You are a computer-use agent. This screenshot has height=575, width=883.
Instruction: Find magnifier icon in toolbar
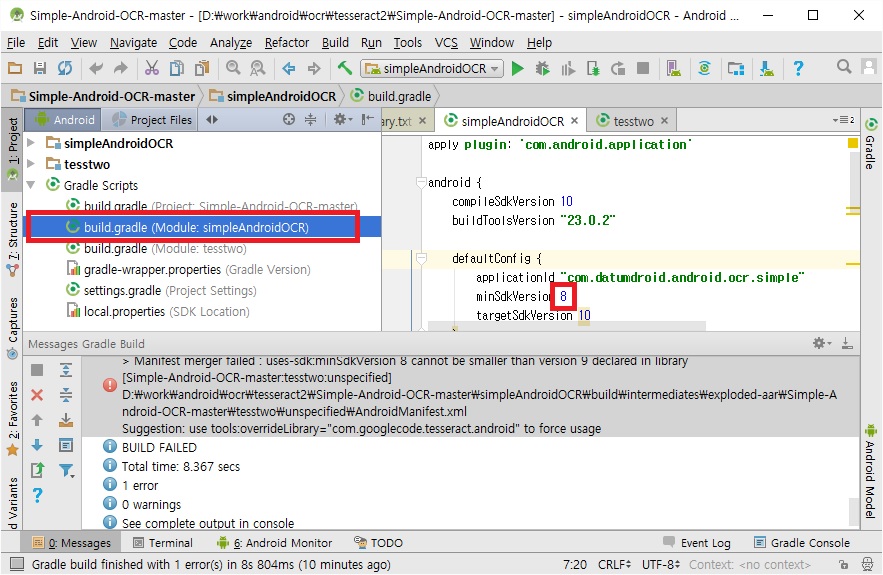pyautogui.click(x=233, y=68)
